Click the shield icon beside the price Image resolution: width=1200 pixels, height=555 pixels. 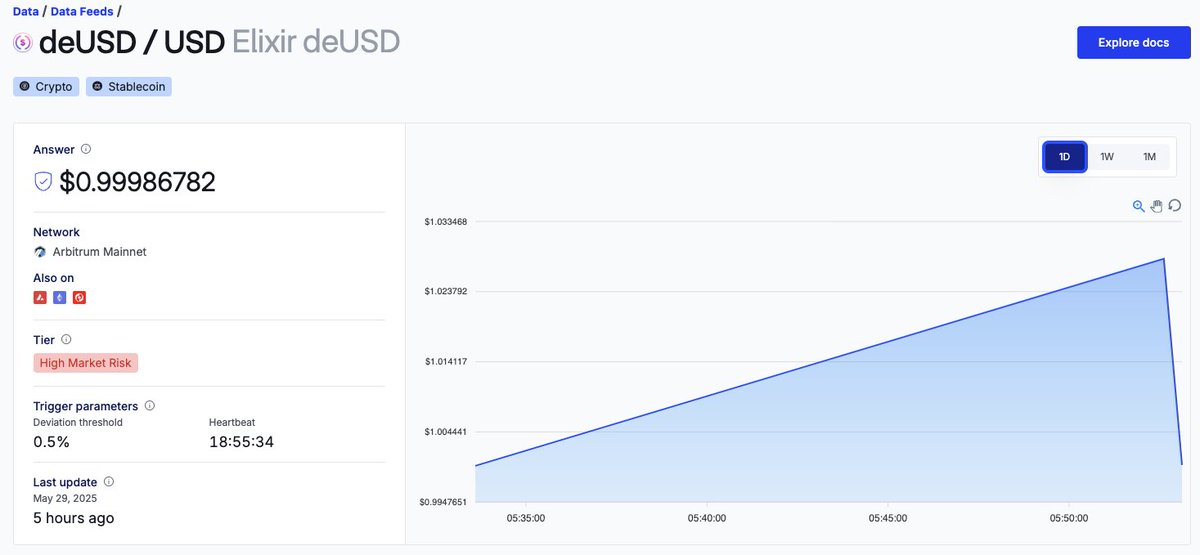pyautogui.click(x=43, y=181)
